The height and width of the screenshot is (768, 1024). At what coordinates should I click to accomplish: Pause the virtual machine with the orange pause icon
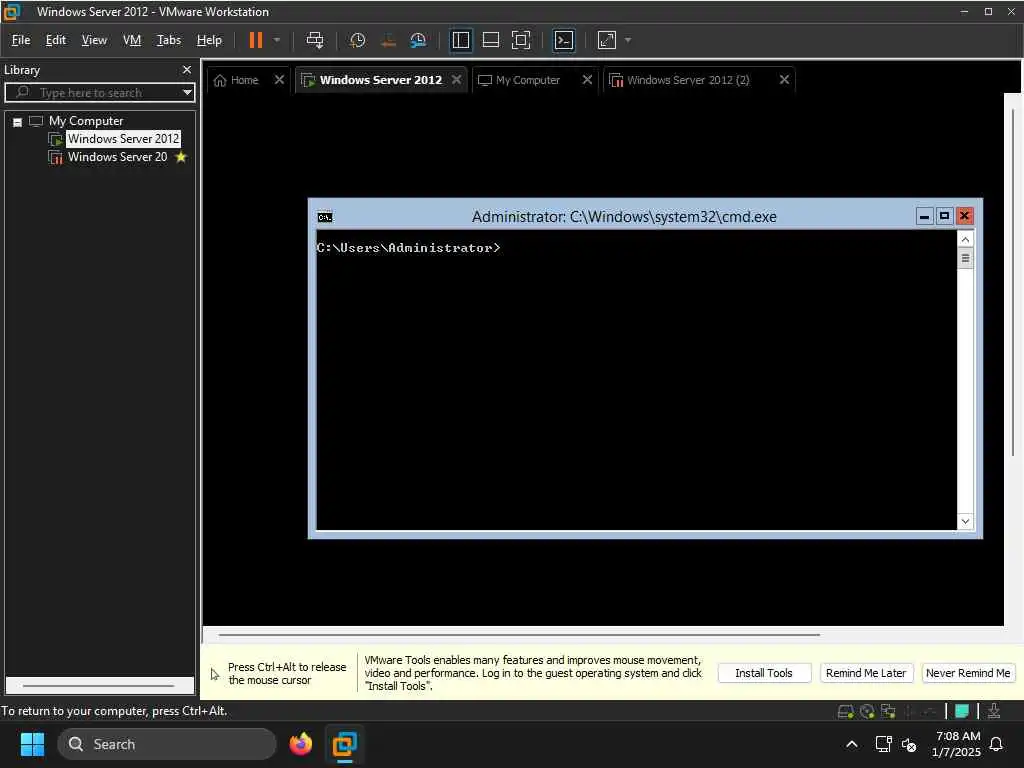(255, 40)
